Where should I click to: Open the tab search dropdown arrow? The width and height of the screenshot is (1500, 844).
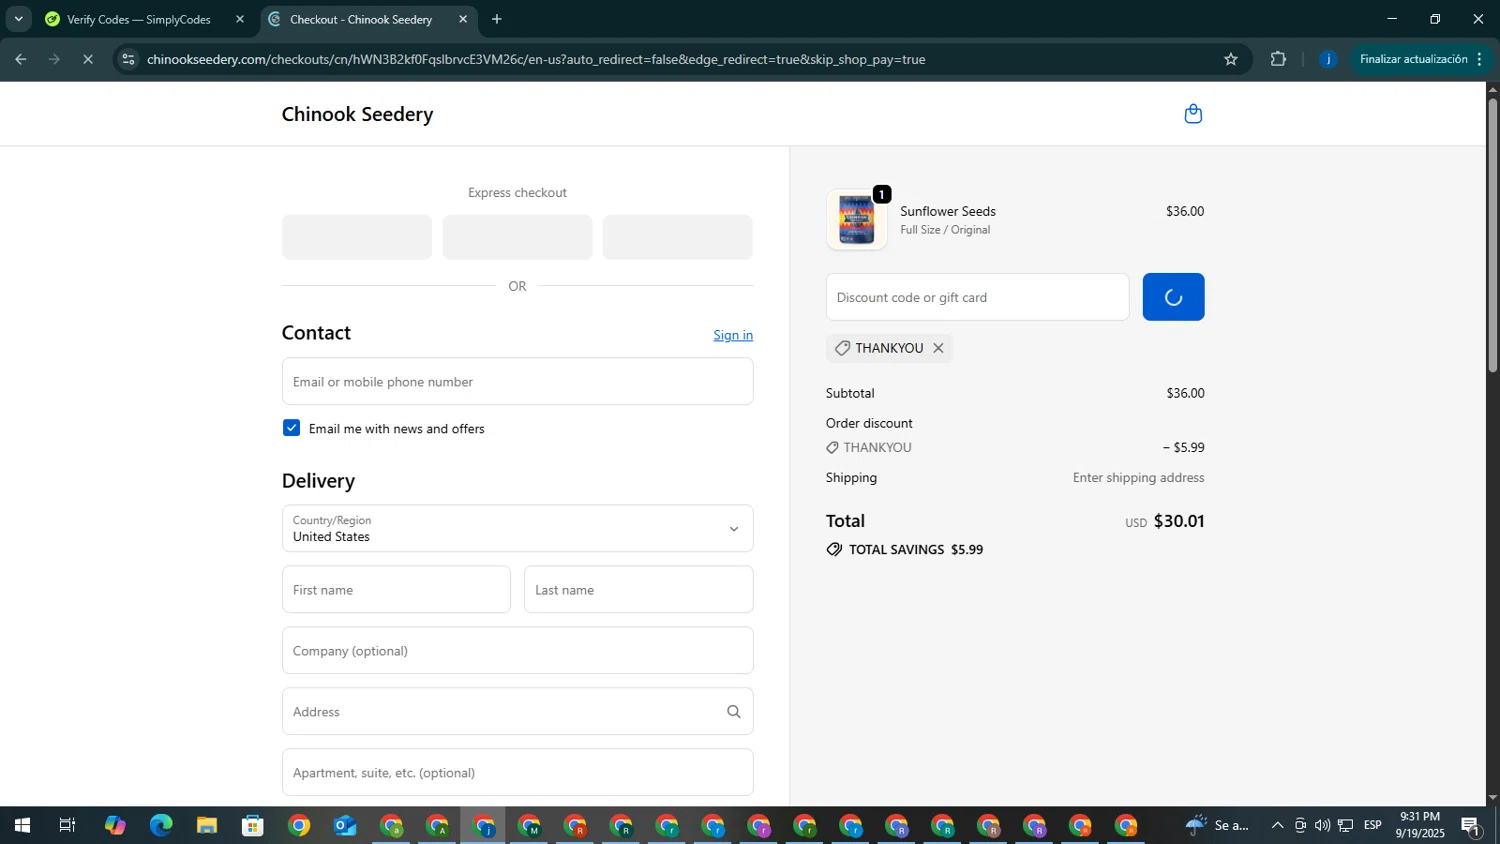click(18, 19)
